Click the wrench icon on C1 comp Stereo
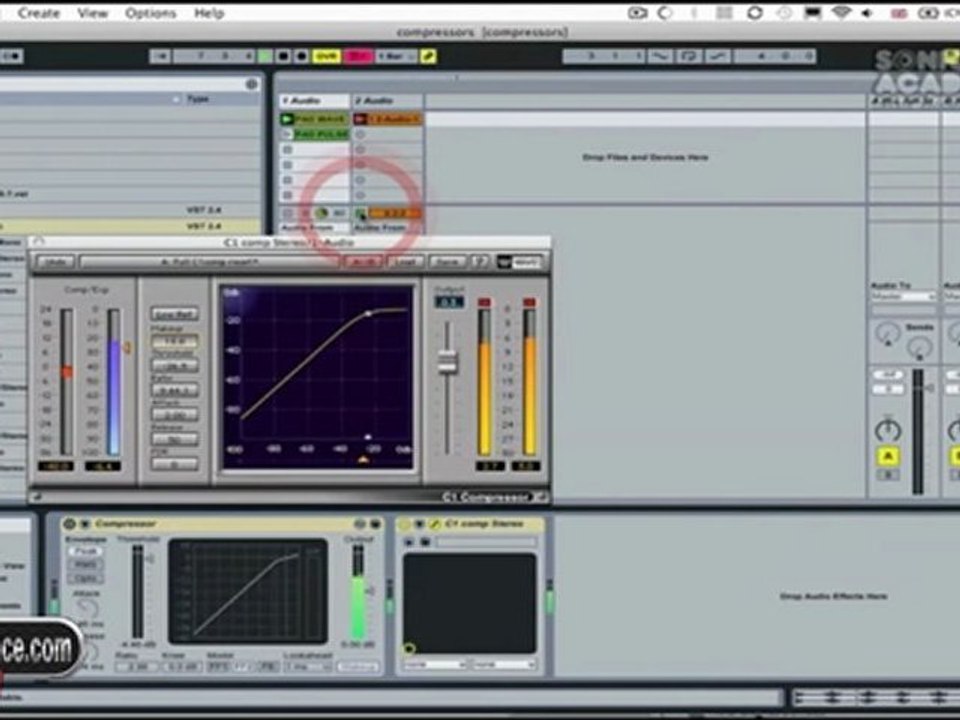This screenshot has height=720, width=960. click(x=435, y=524)
